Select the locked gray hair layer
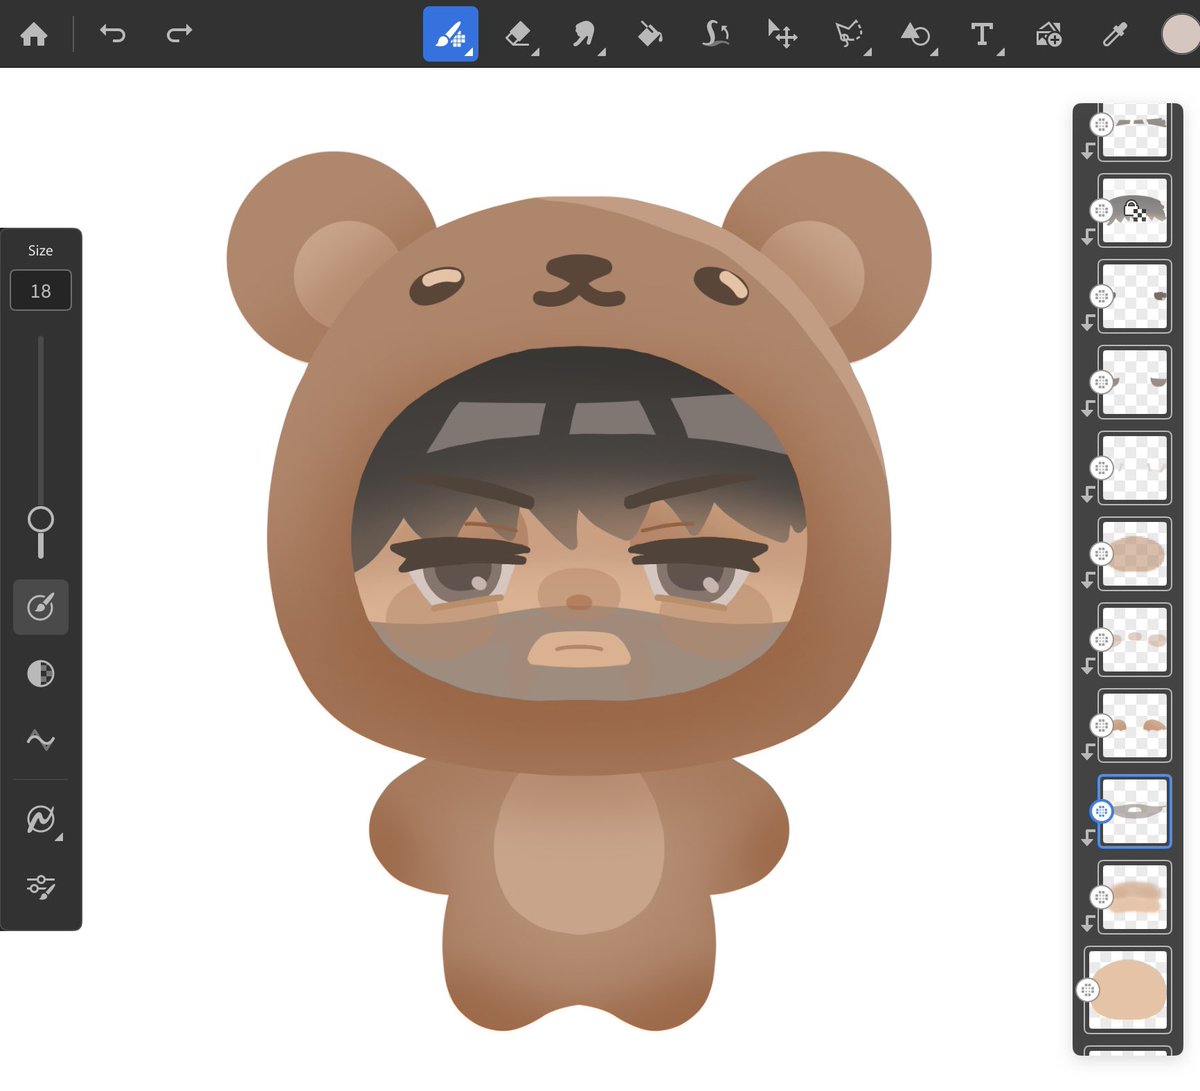This screenshot has height=1091, width=1200. (1135, 211)
